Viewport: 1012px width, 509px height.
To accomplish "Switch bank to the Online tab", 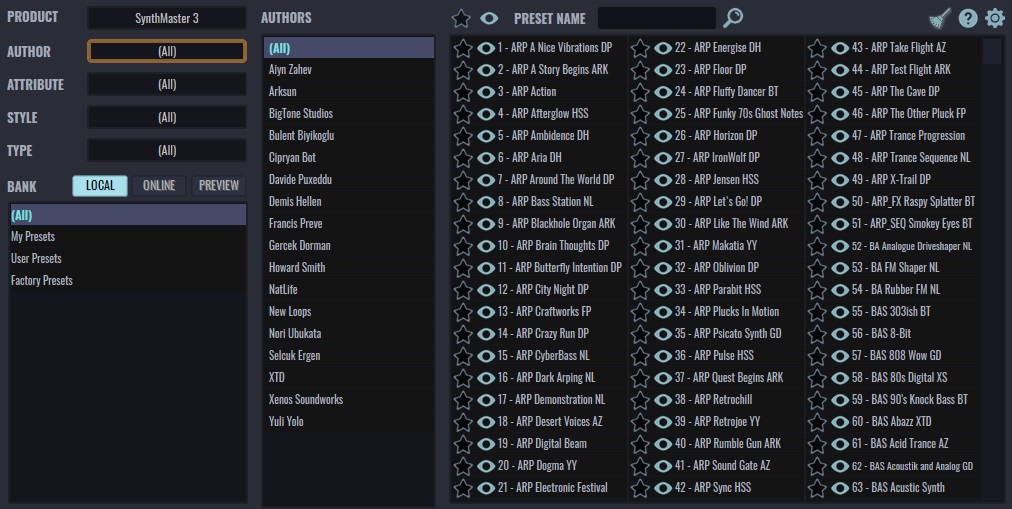I will point(159,186).
